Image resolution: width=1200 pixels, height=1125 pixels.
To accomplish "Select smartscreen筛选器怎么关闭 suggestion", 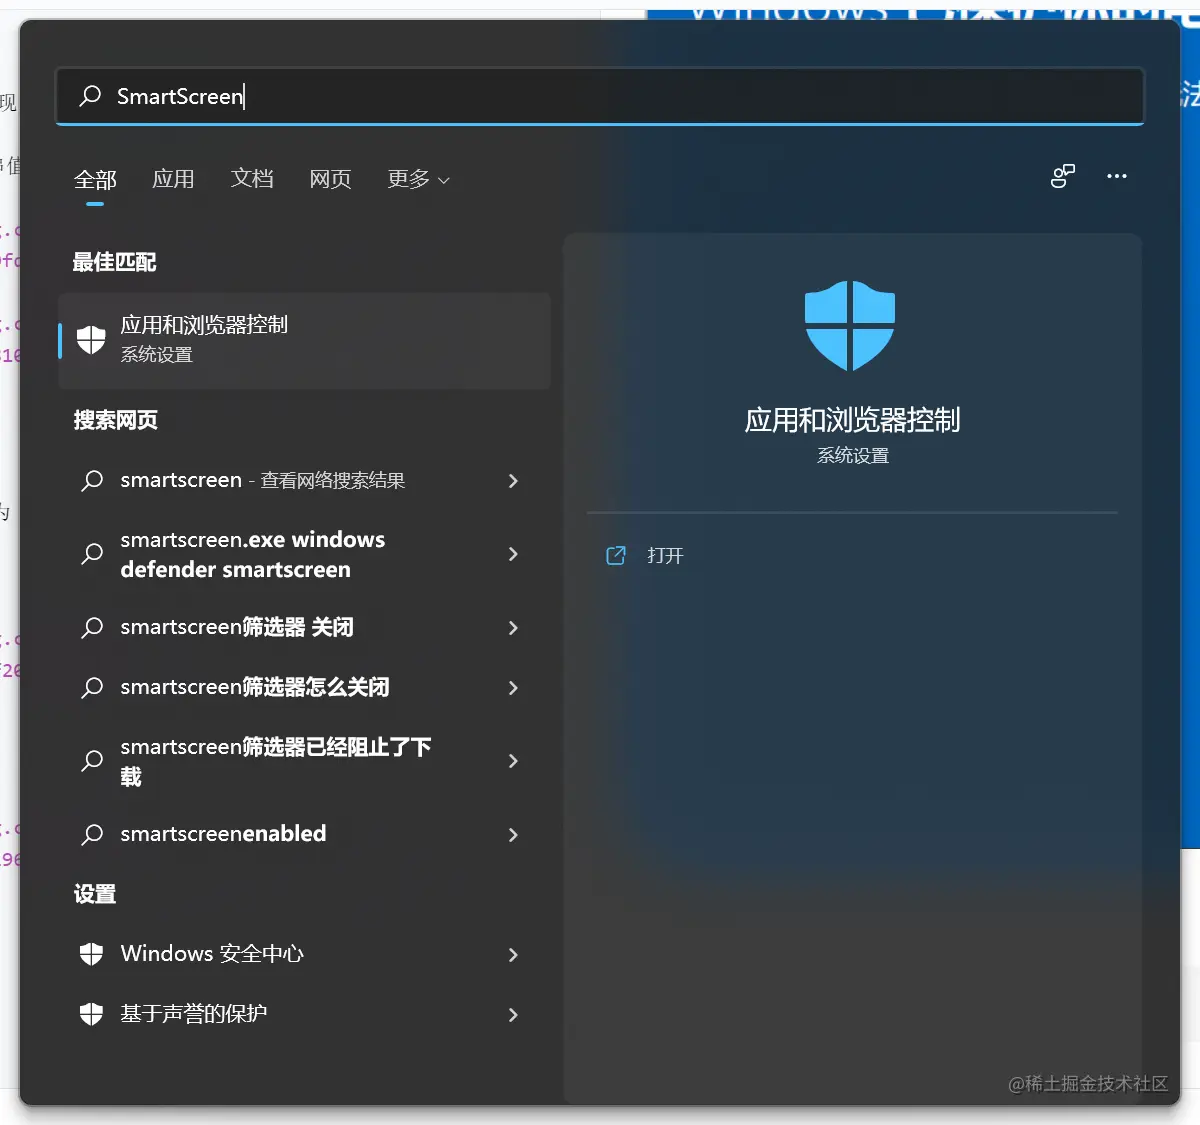I will pos(304,688).
